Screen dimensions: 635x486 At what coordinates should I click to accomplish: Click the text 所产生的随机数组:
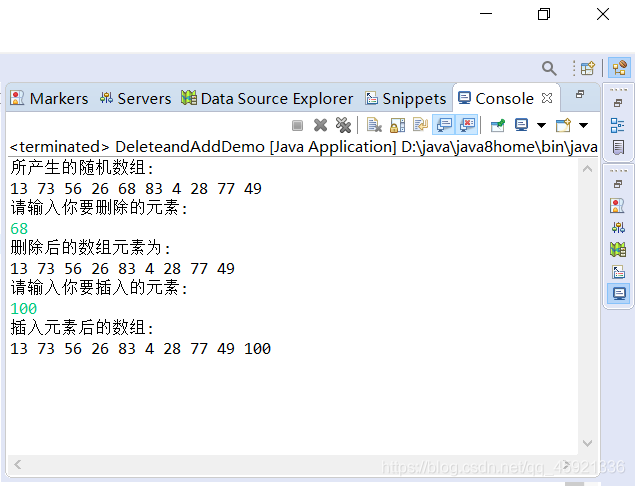pyautogui.click(x=82, y=167)
